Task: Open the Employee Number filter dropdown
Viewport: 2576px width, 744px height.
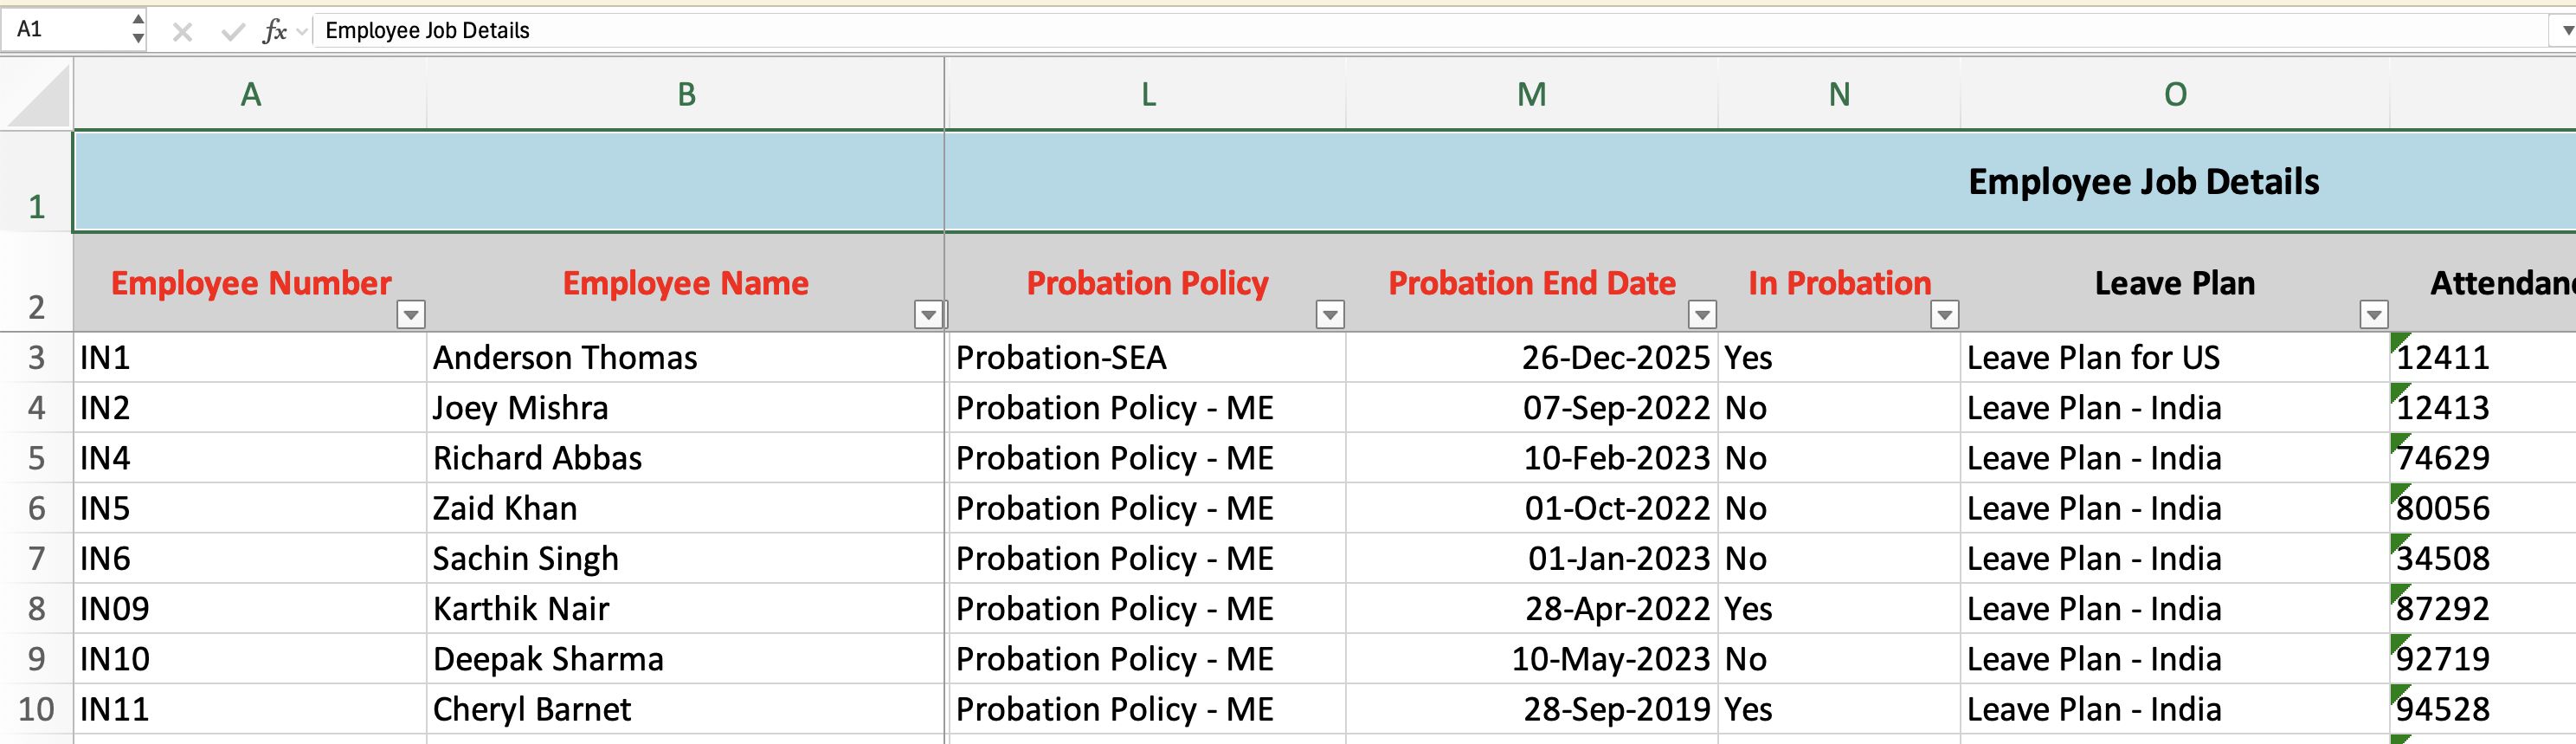Action: coord(410,315)
